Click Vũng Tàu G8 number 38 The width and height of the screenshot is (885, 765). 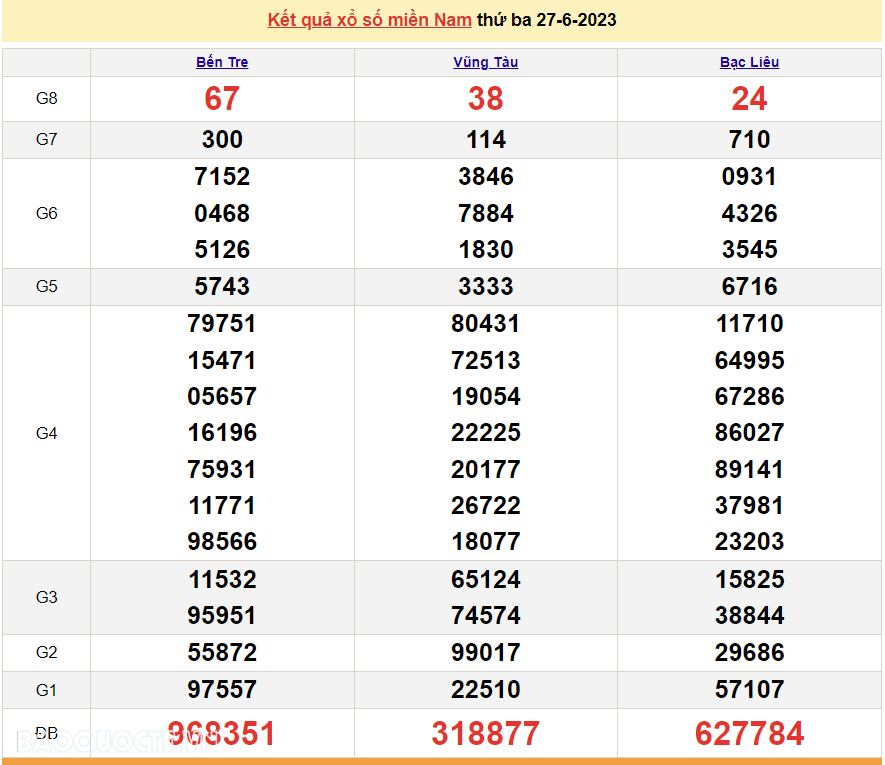[x=485, y=99]
